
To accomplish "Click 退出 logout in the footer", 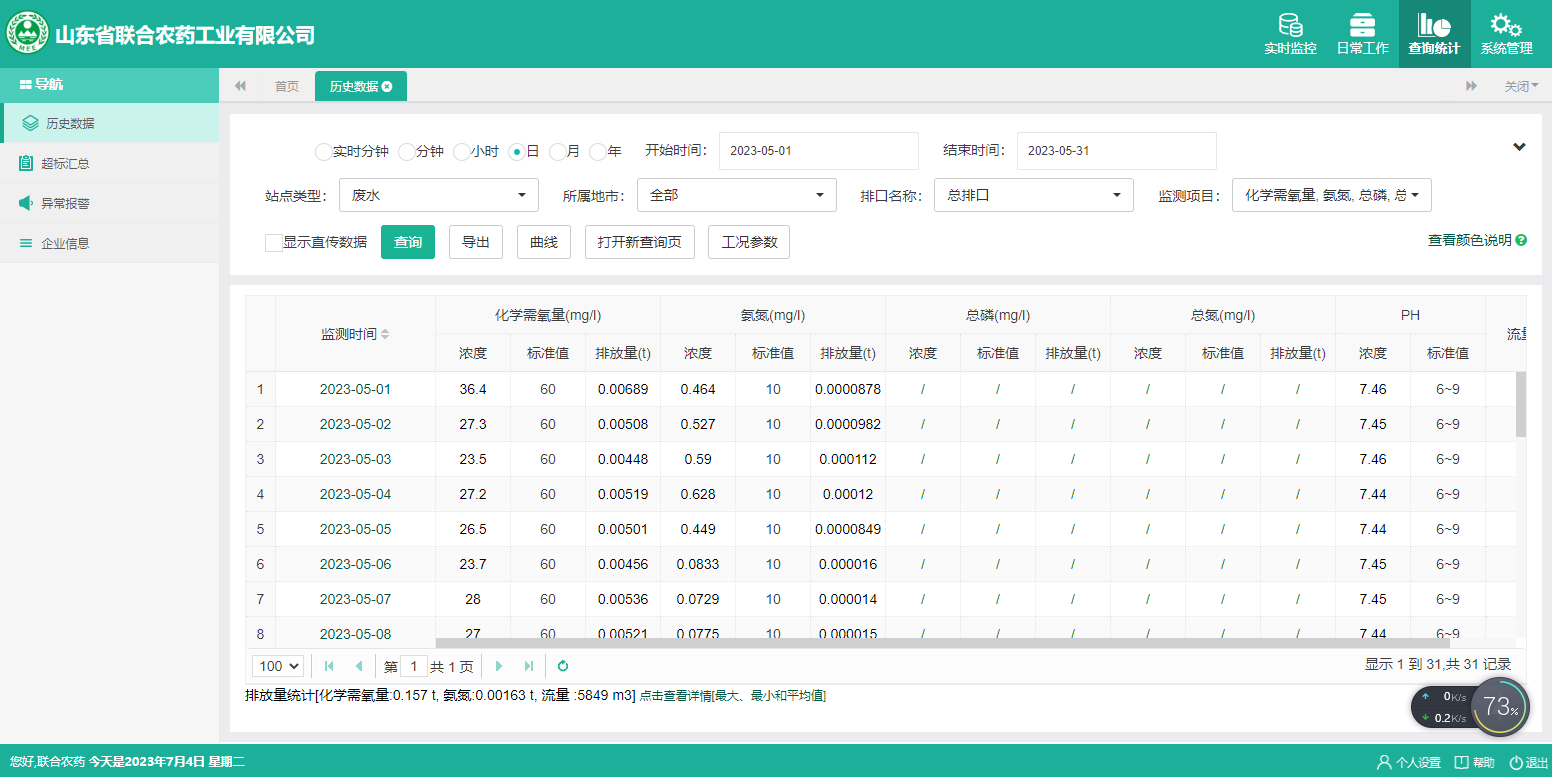I will pos(1528,763).
